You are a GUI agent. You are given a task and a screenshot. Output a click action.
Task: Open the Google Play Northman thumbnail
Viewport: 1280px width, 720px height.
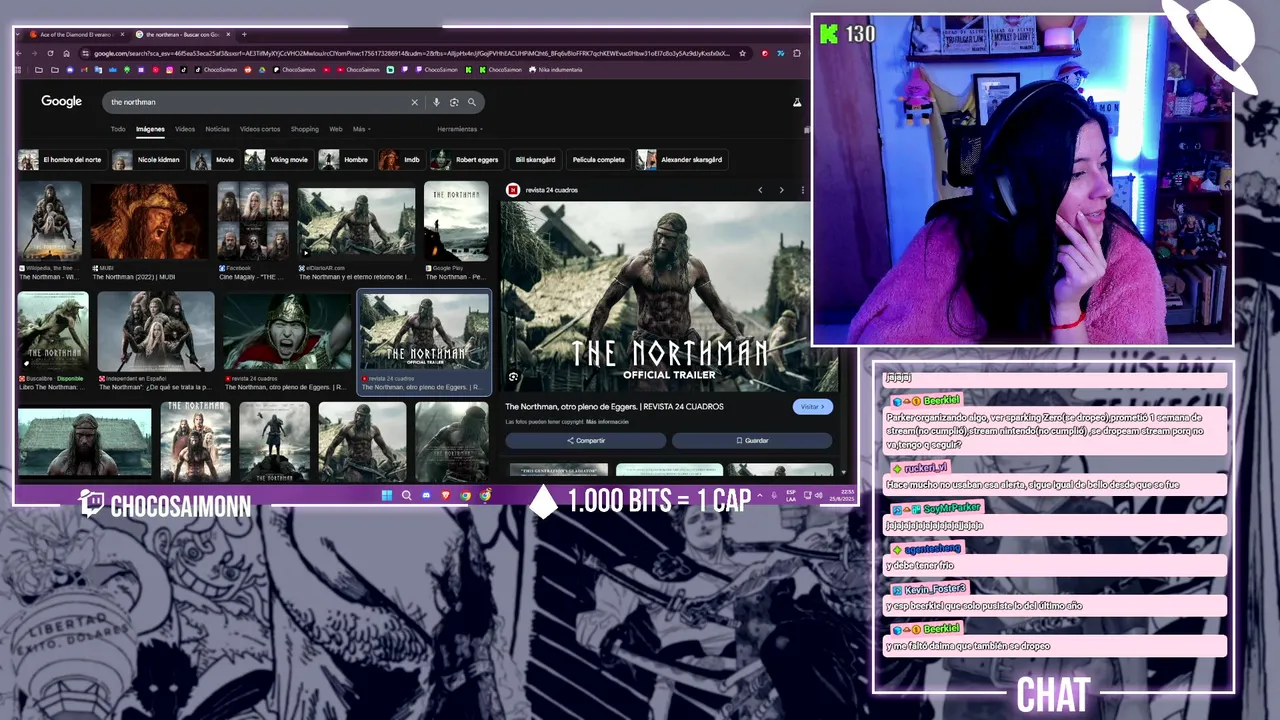click(456, 221)
